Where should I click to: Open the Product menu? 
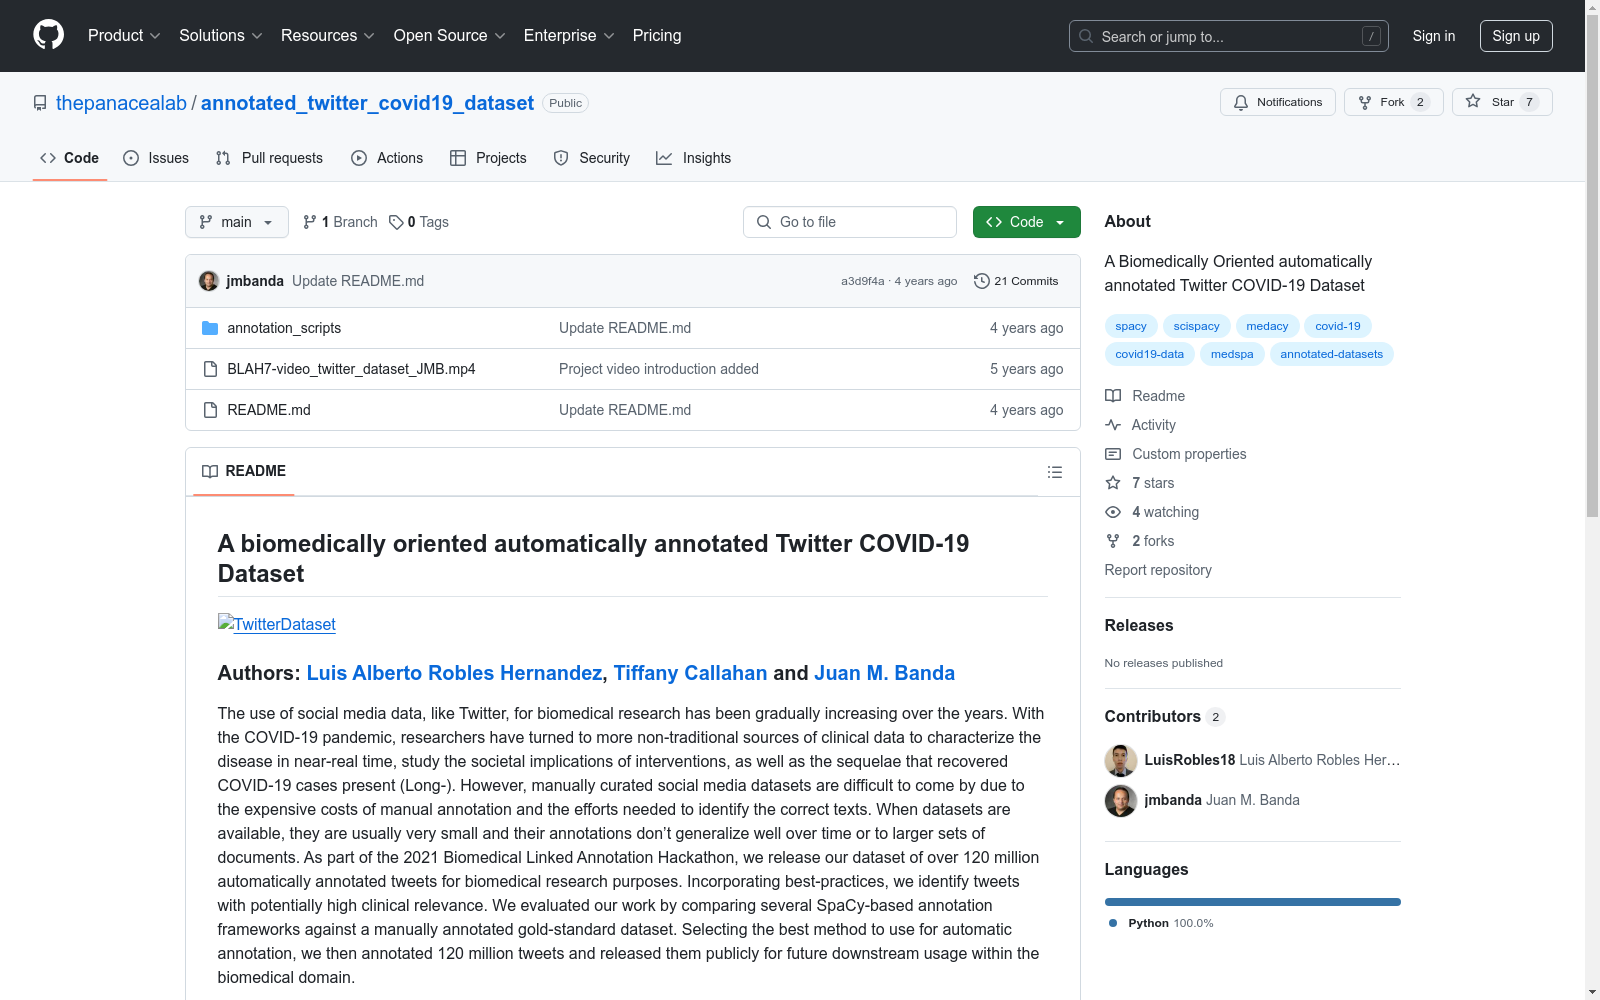tap(124, 36)
